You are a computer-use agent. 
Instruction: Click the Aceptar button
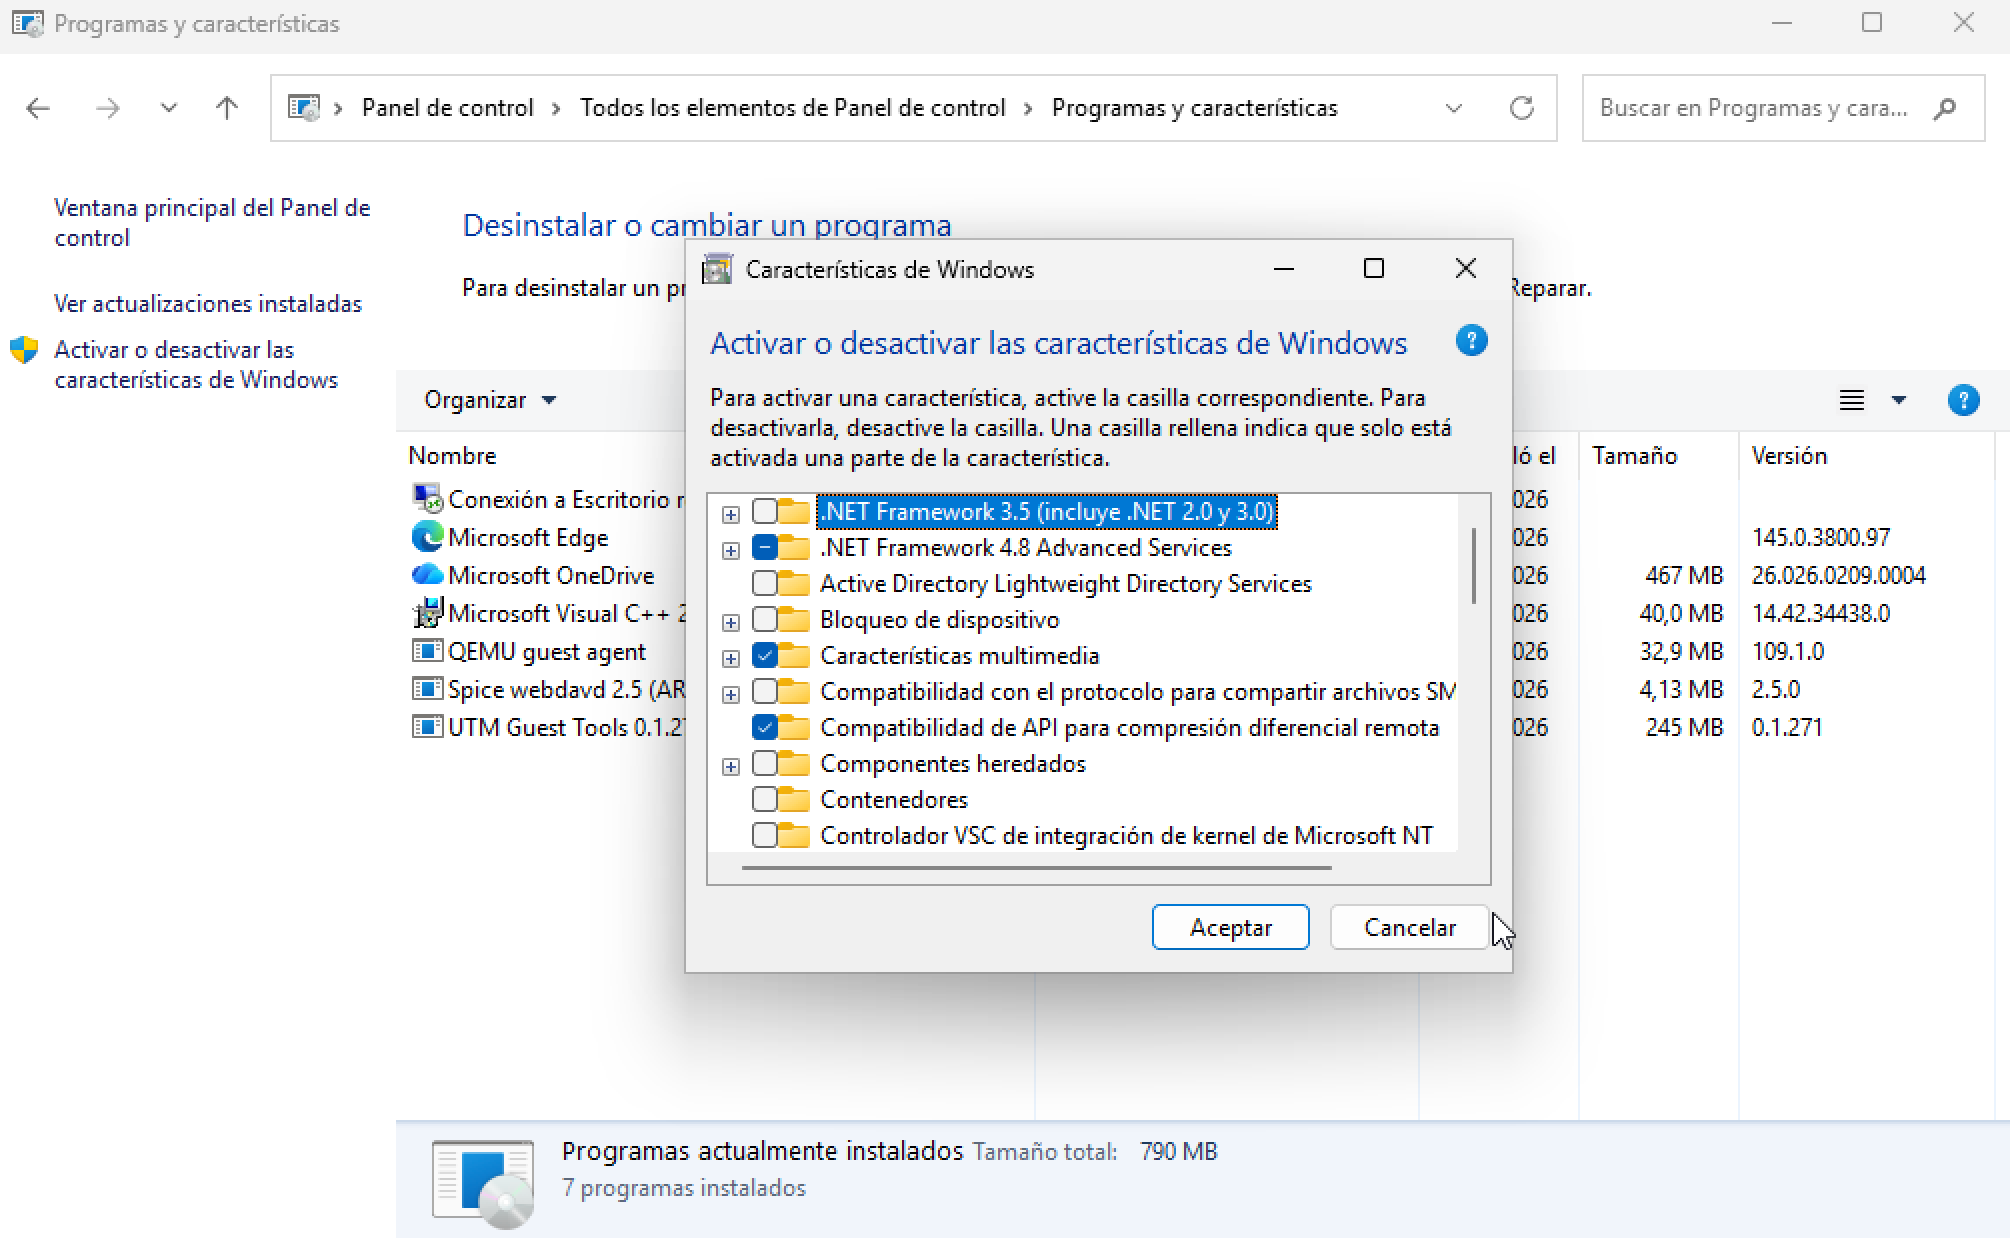click(x=1230, y=927)
